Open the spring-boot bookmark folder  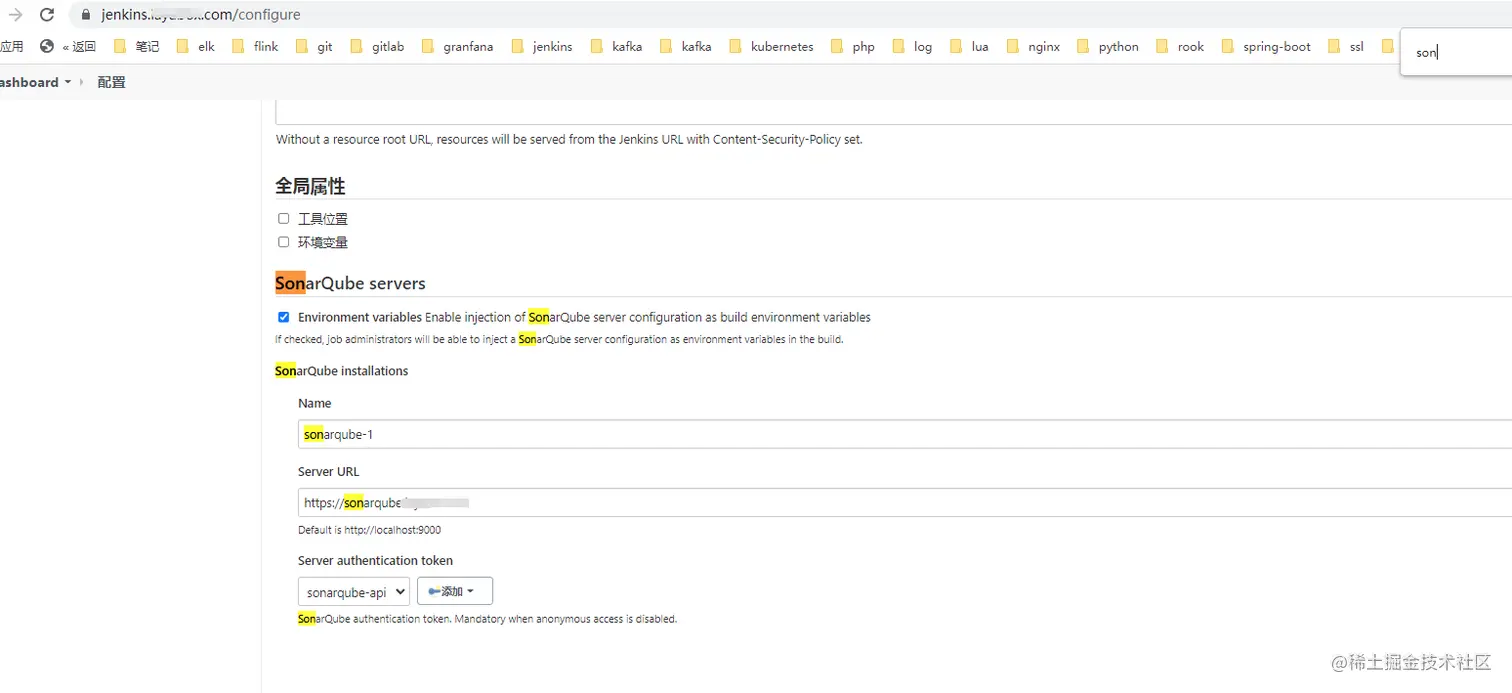coord(1266,46)
